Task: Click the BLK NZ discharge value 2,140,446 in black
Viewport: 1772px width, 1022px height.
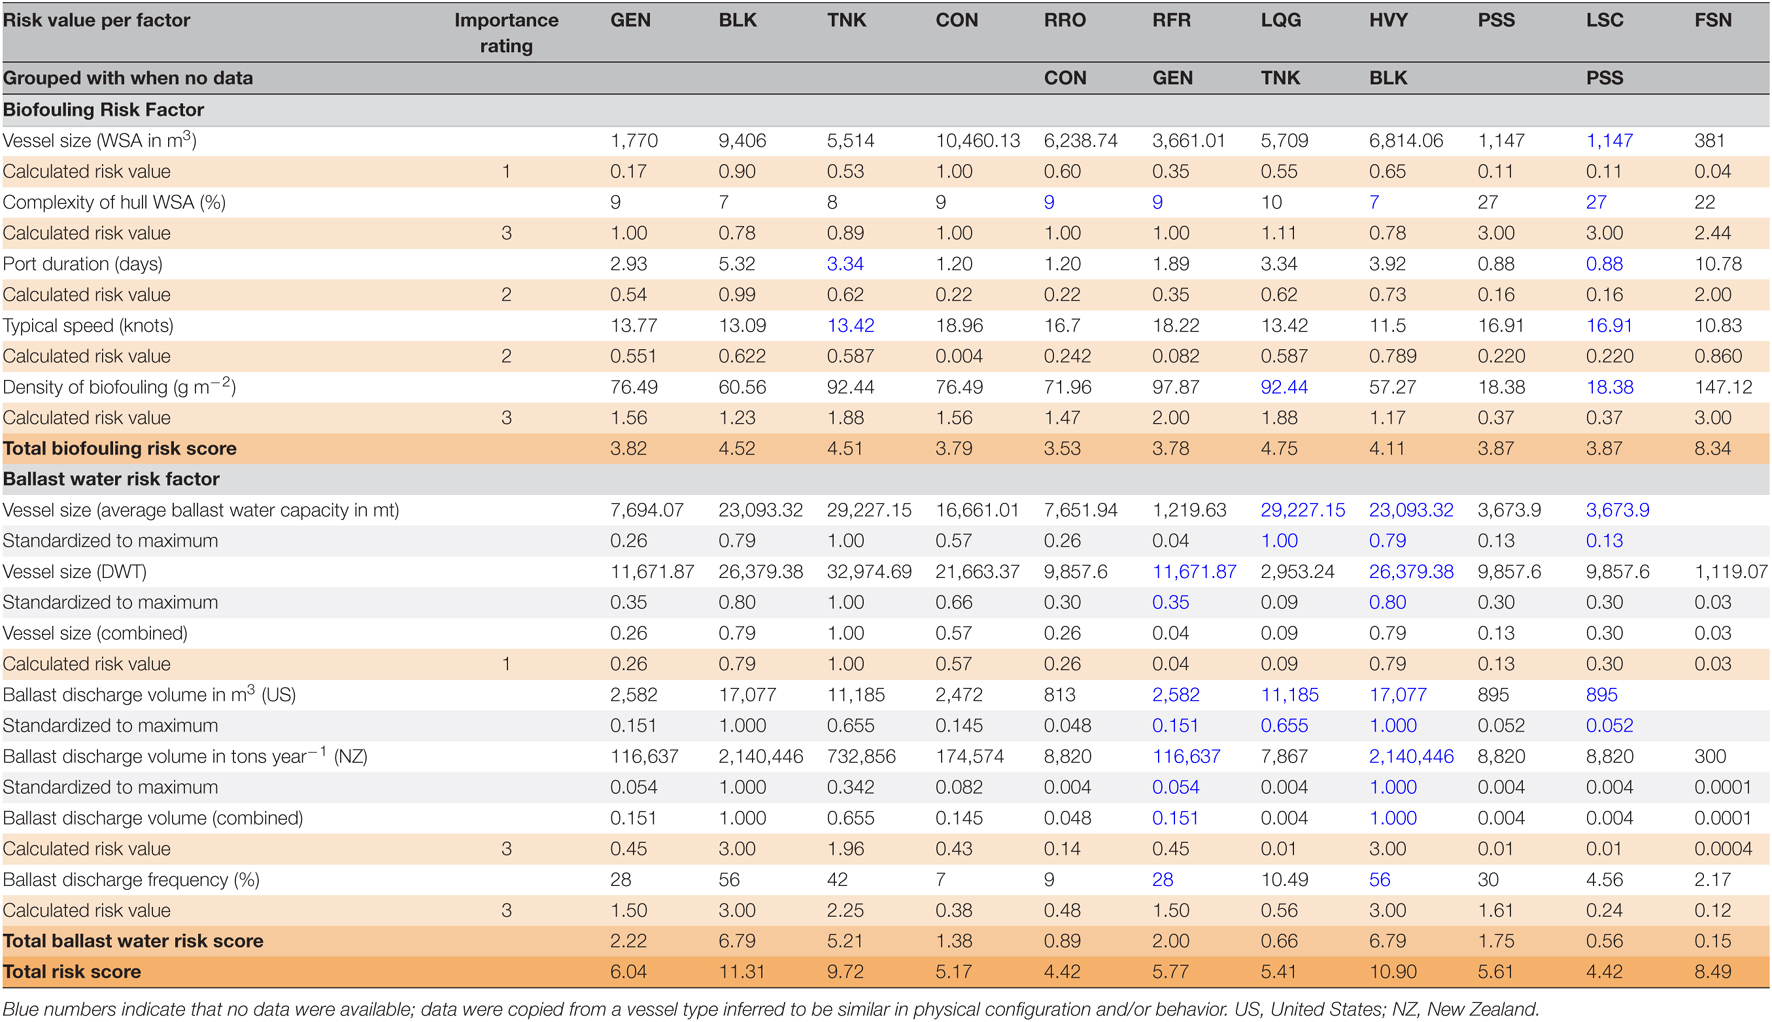Action: (761, 756)
